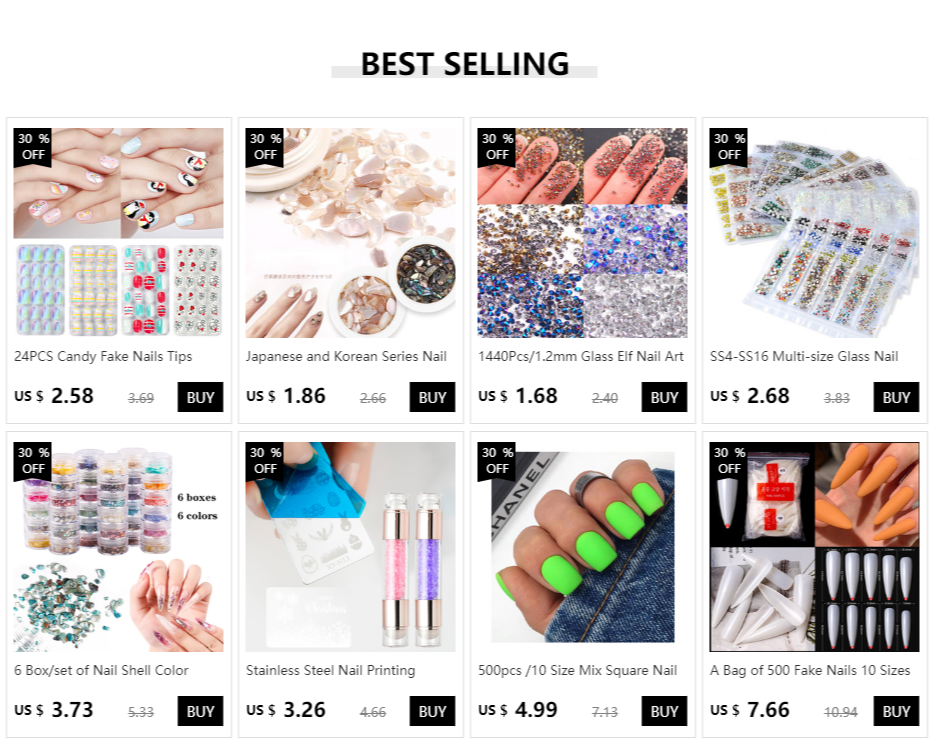Click BUY for Stainless Steel Nail Printing
932x749 pixels.
[432, 711]
